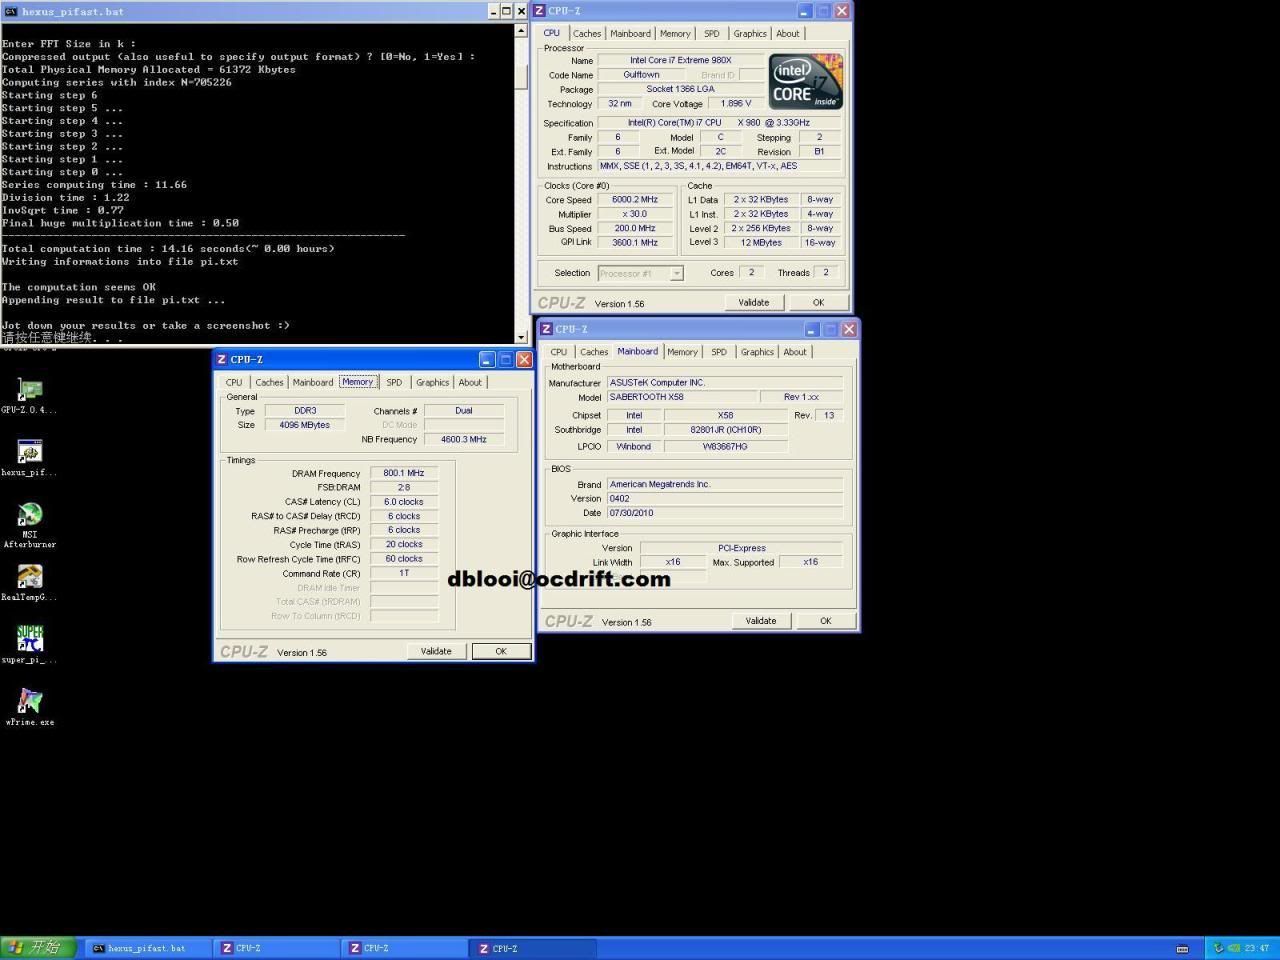Click Validate in the CPU tab window
The height and width of the screenshot is (960, 1280).
753,302
